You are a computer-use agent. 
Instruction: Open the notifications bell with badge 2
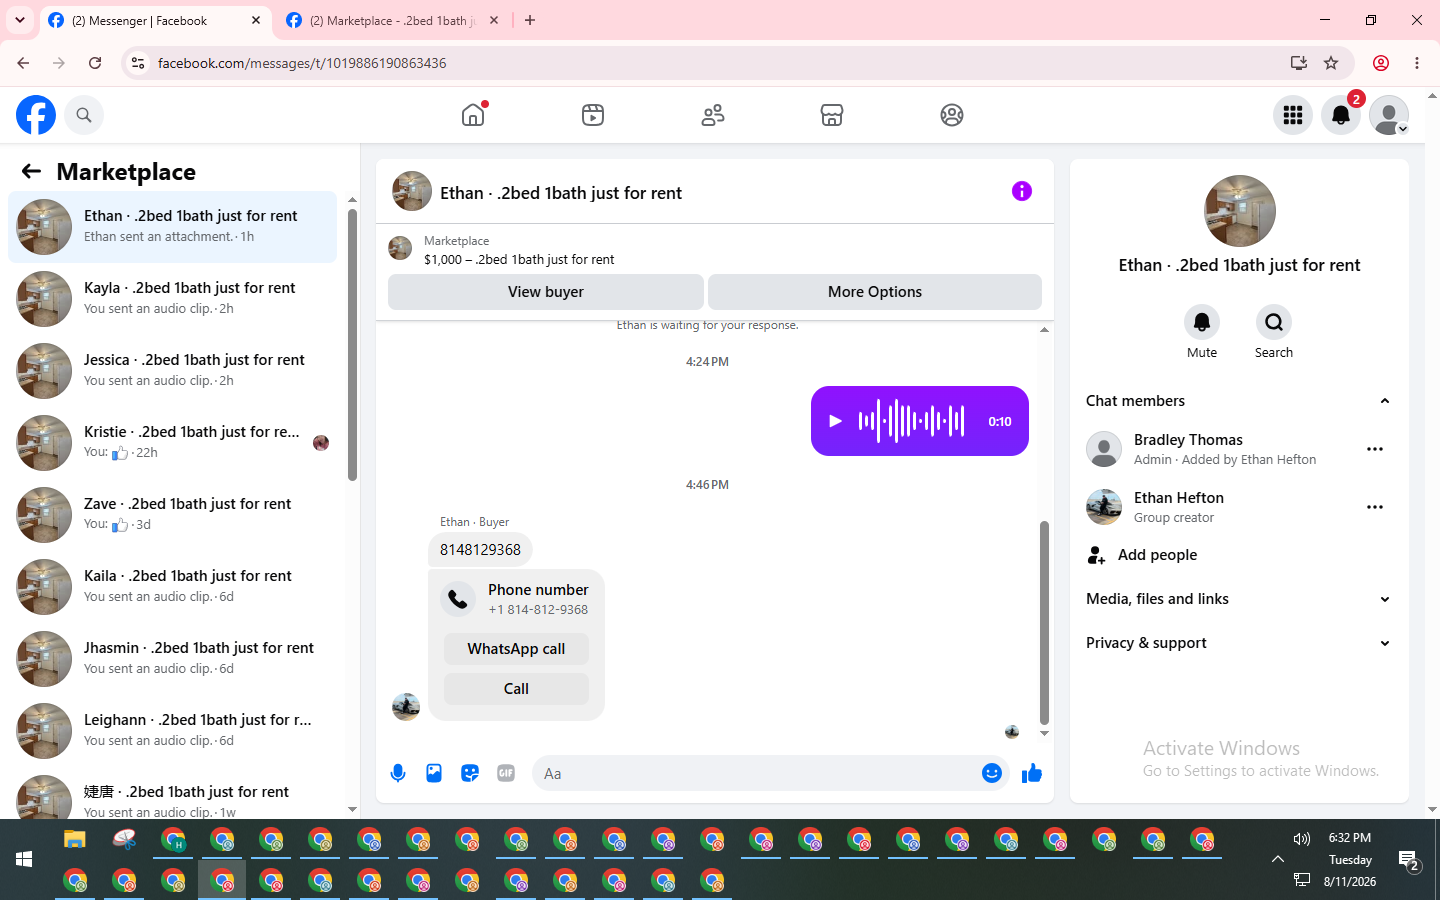pos(1341,115)
